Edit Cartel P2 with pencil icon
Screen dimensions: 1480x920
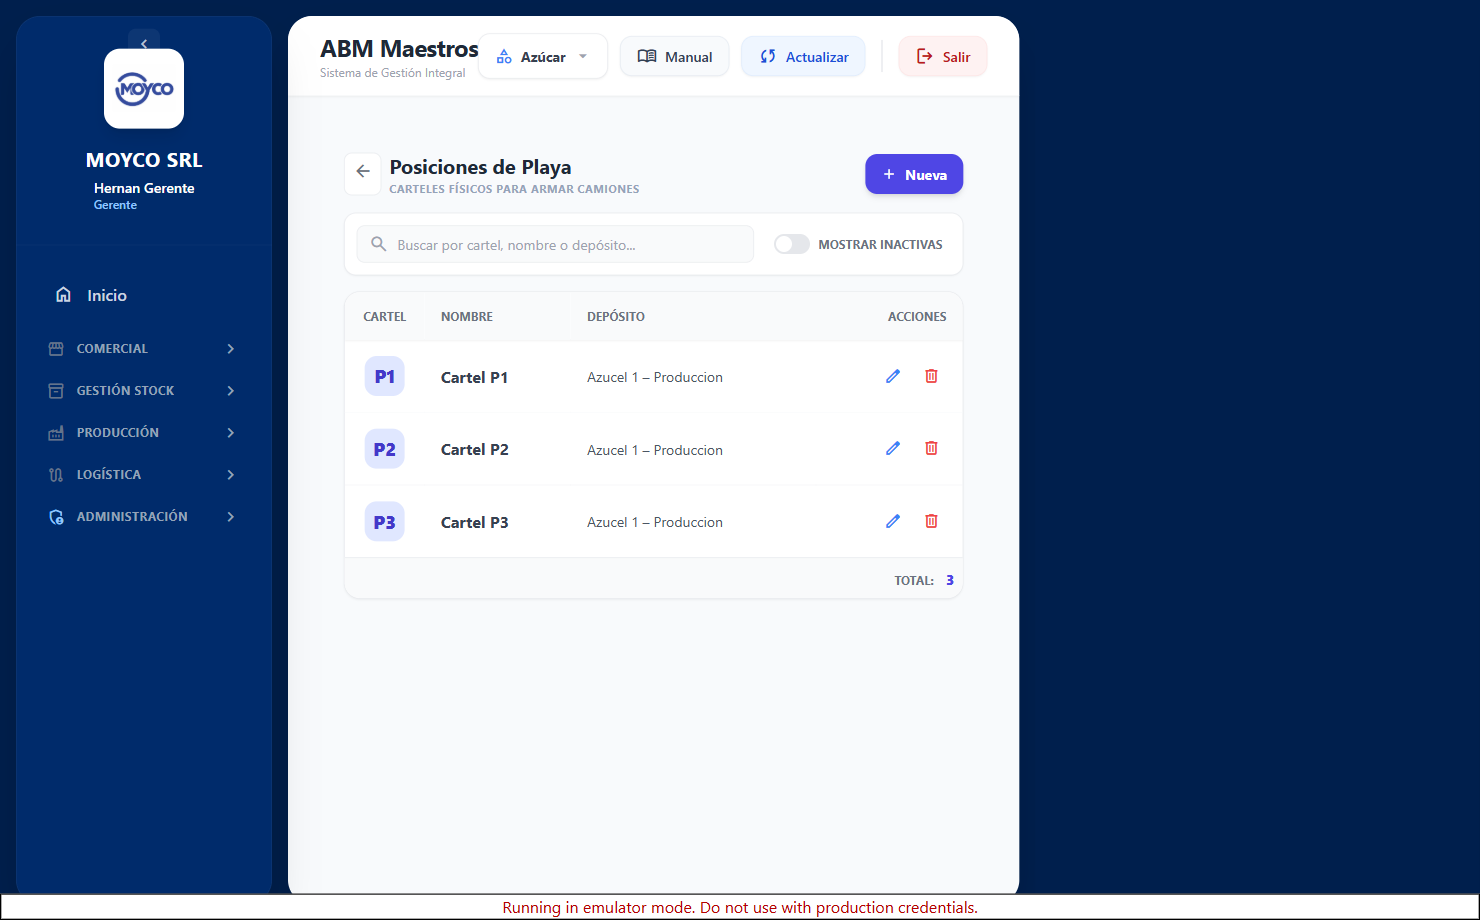pos(893,448)
